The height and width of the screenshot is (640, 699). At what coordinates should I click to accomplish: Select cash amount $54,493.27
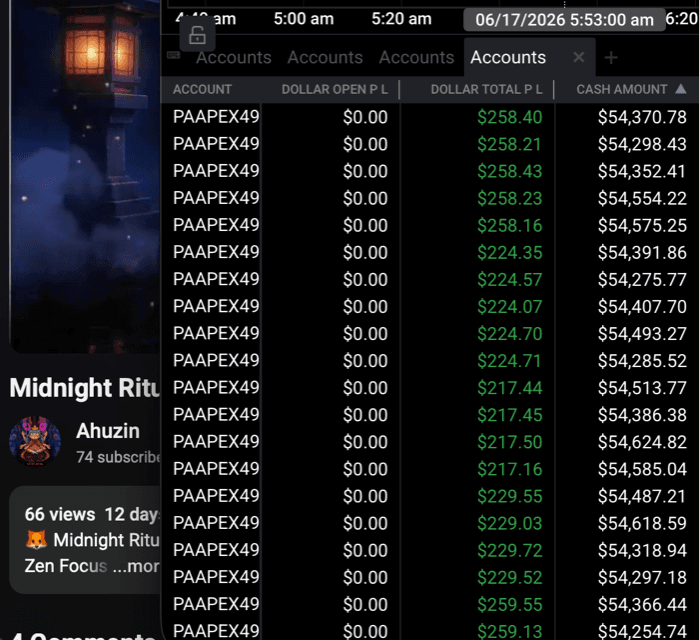(642, 334)
